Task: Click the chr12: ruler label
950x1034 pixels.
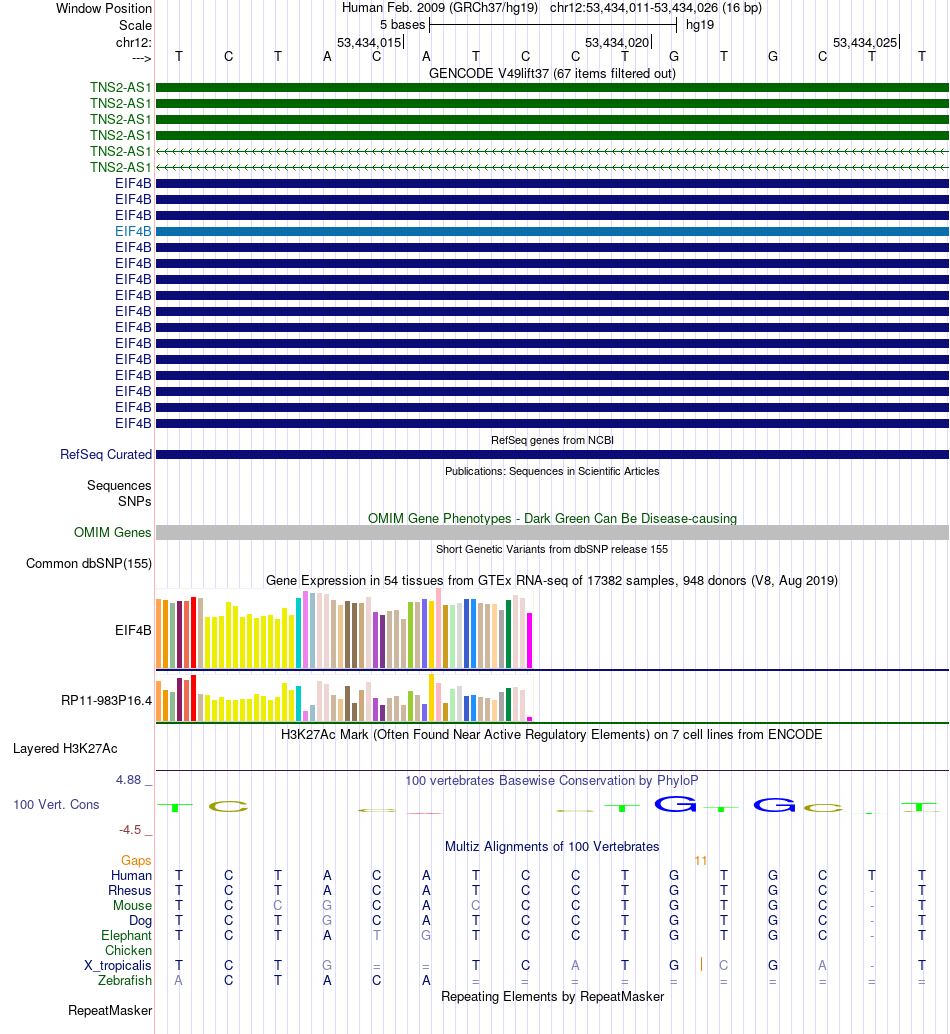Action: (x=133, y=42)
